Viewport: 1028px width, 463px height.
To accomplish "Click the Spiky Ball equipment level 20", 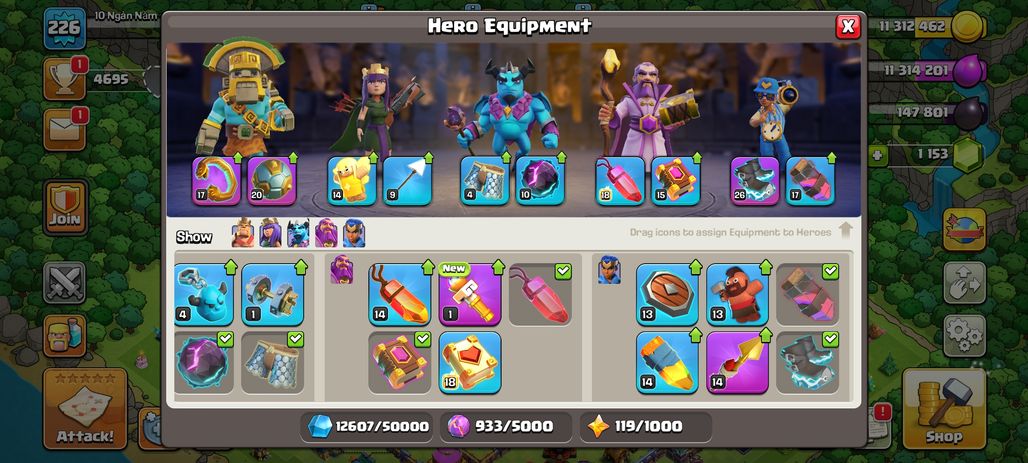I will click(272, 181).
